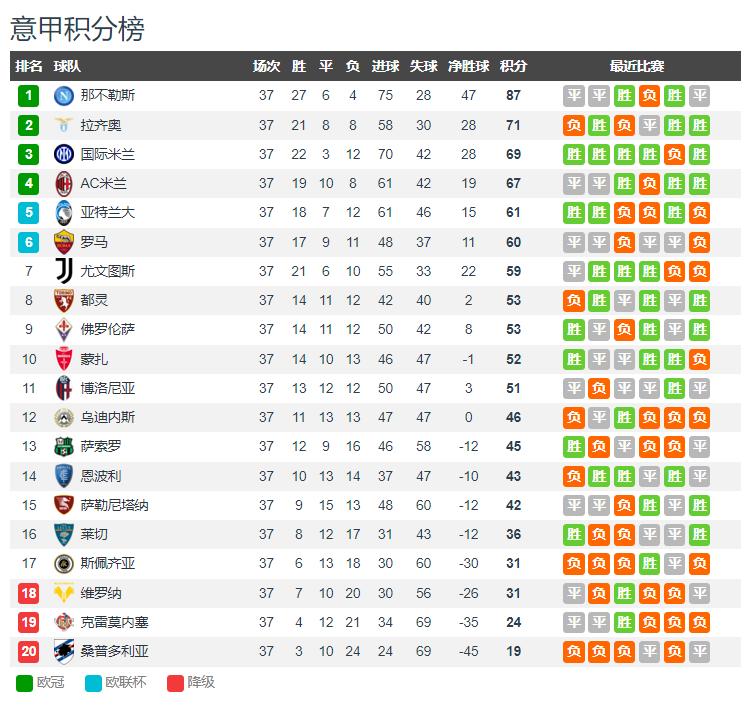This screenshot has width=752, height=714.
Task: Click the red 降级 legend swatch
Action: point(175,683)
